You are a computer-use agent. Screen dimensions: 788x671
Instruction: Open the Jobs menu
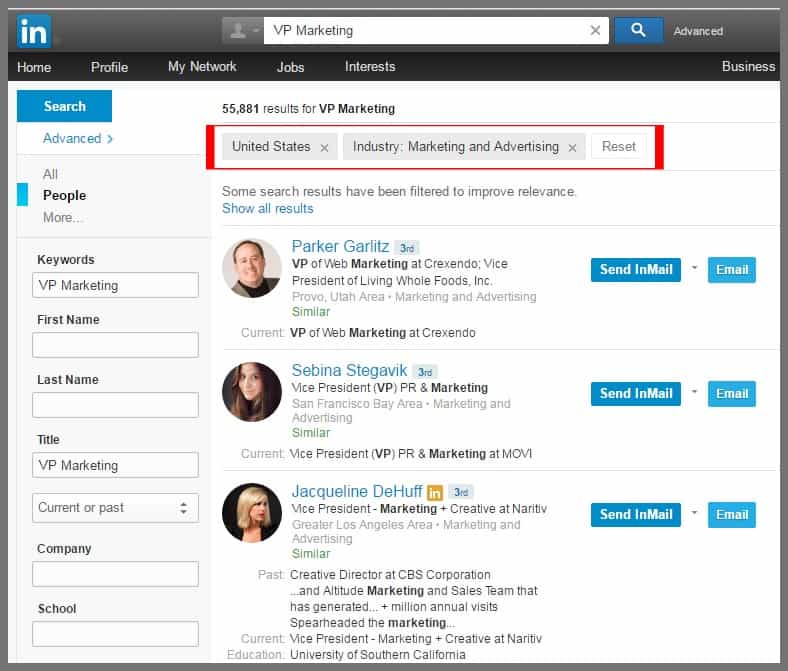290,67
